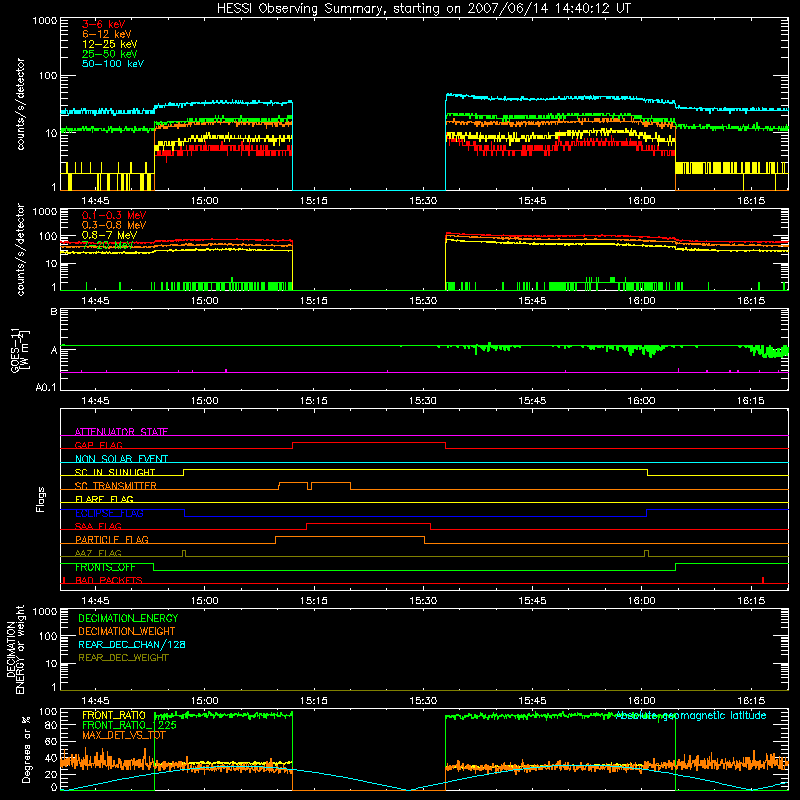Viewport: 800px width, 800px height.
Task: Click the Absolute geomagnetic latitude label
Action: click(691, 715)
